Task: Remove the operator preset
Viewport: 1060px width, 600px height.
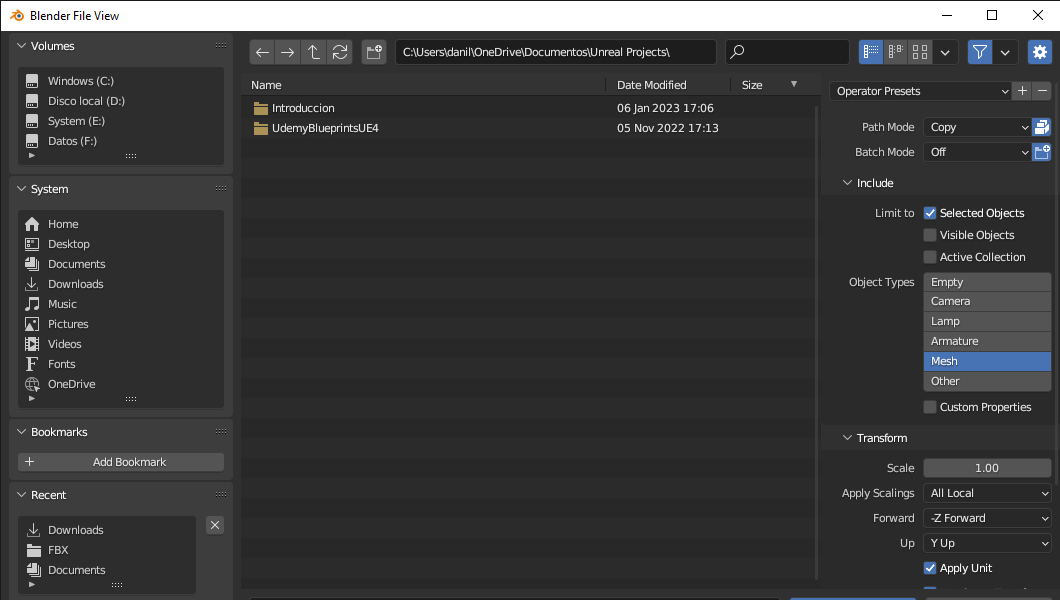Action: (1042, 91)
